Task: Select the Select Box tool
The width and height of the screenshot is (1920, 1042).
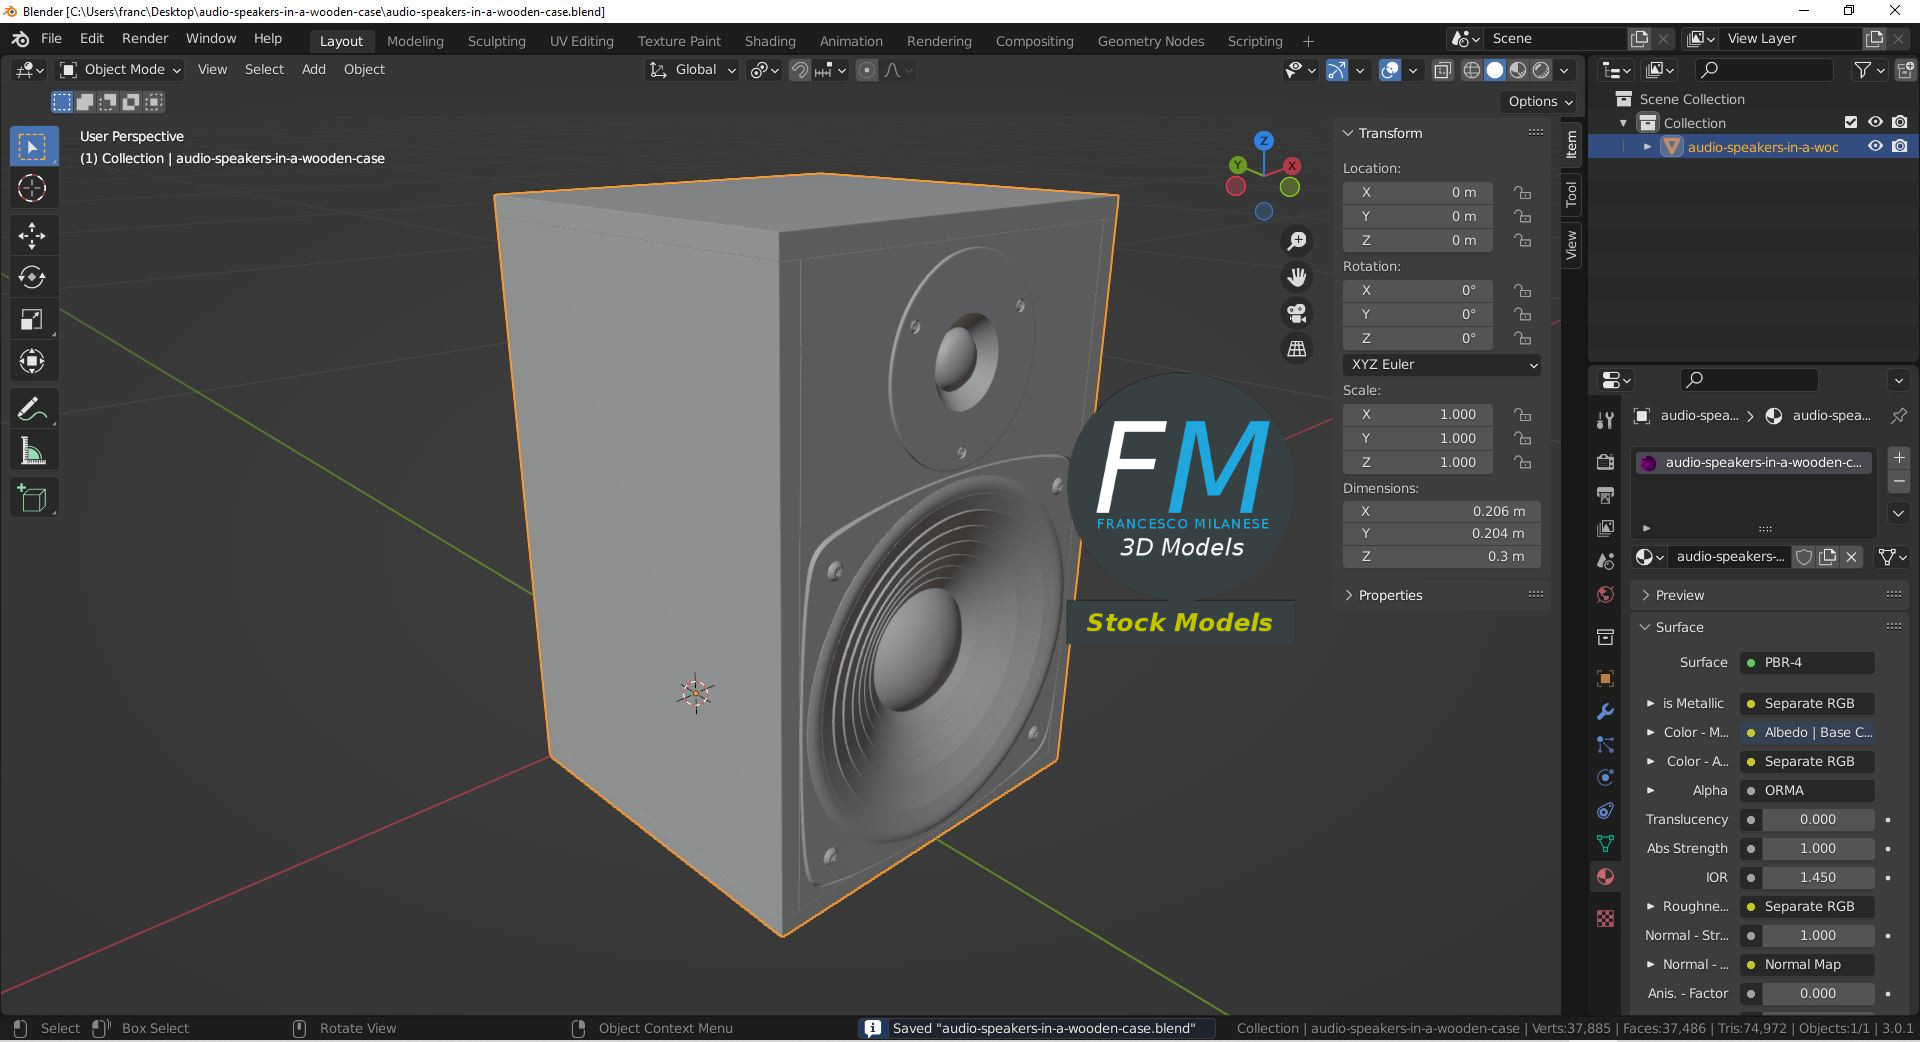Action: (x=32, y=147)
